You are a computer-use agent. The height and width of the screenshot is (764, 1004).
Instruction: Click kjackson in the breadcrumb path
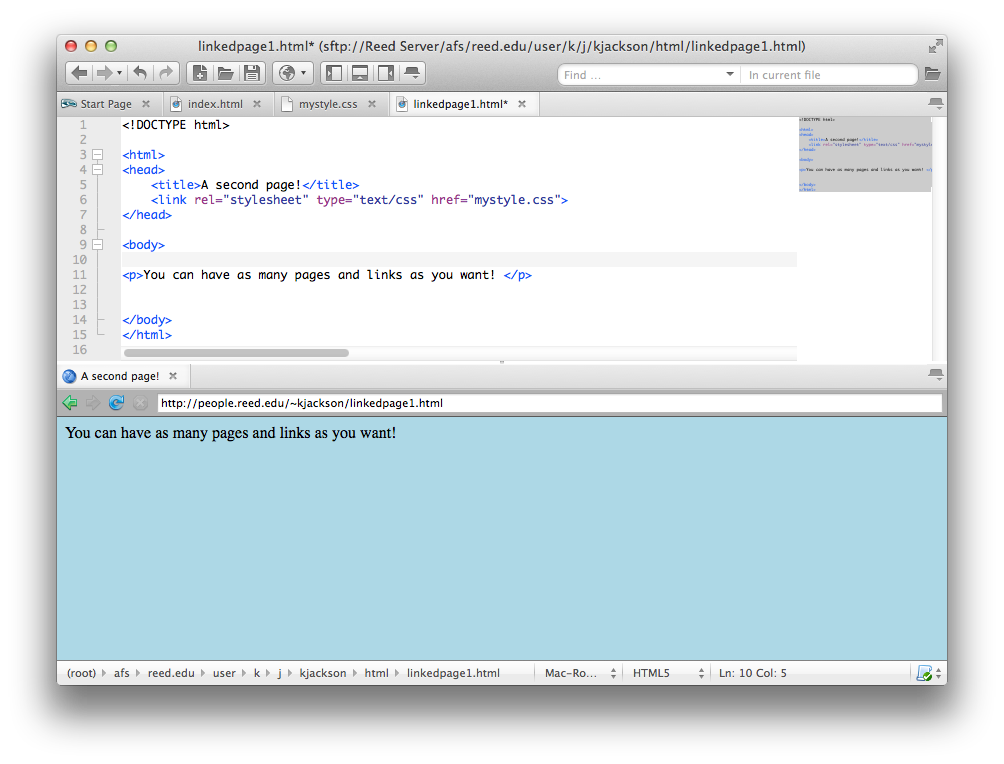pyautogui.click(x=322, y=673)
